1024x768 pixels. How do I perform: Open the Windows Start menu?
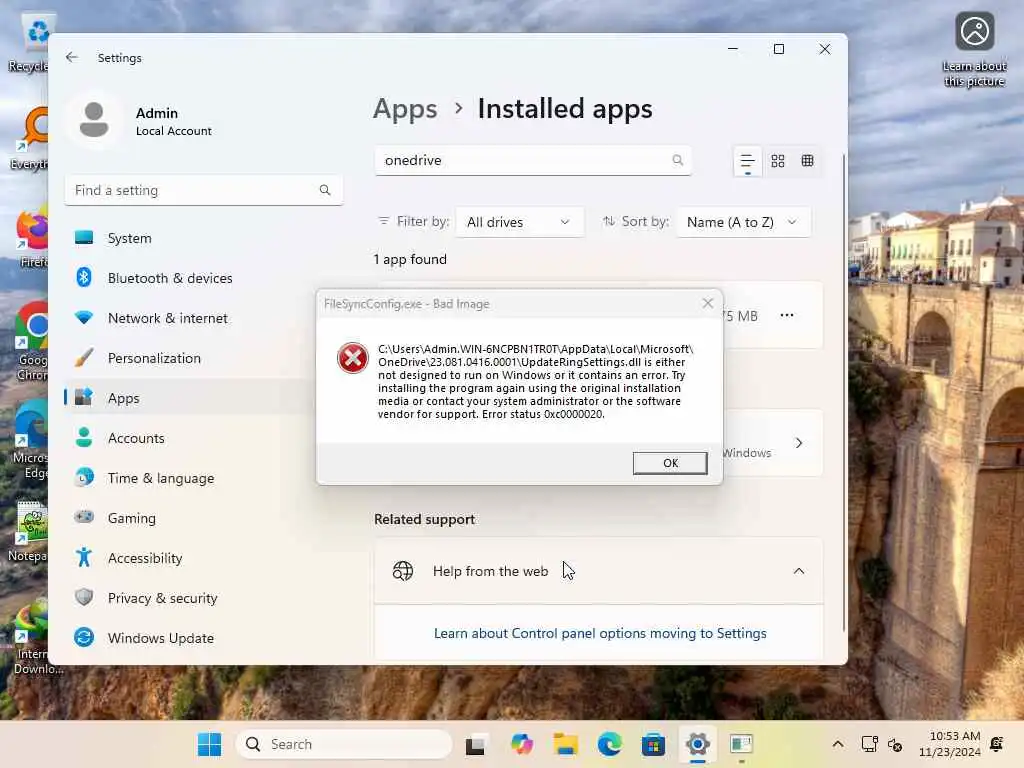coord(210,744)
